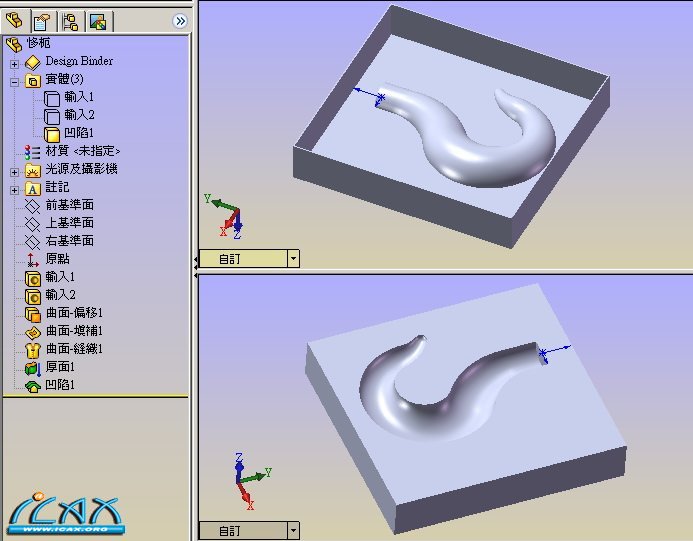Click the coordinate triad in the upper viewport
Viewport: 693px width, 541px height.
(225, 217)
